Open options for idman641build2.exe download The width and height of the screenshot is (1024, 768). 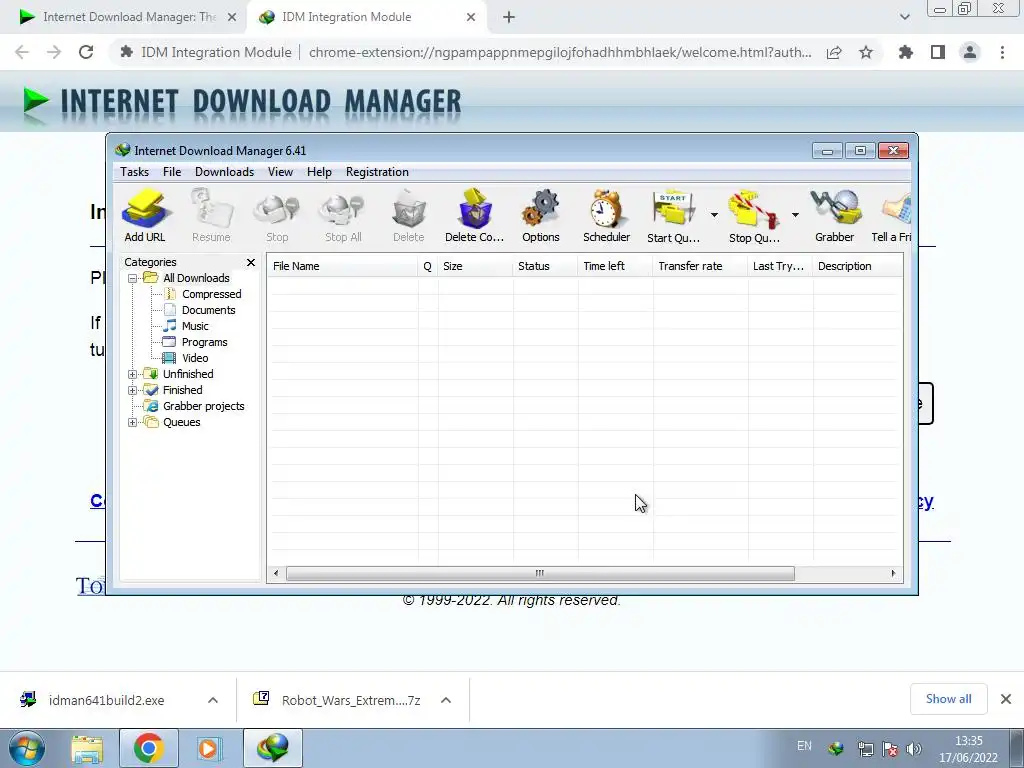[x=213, y=700]
